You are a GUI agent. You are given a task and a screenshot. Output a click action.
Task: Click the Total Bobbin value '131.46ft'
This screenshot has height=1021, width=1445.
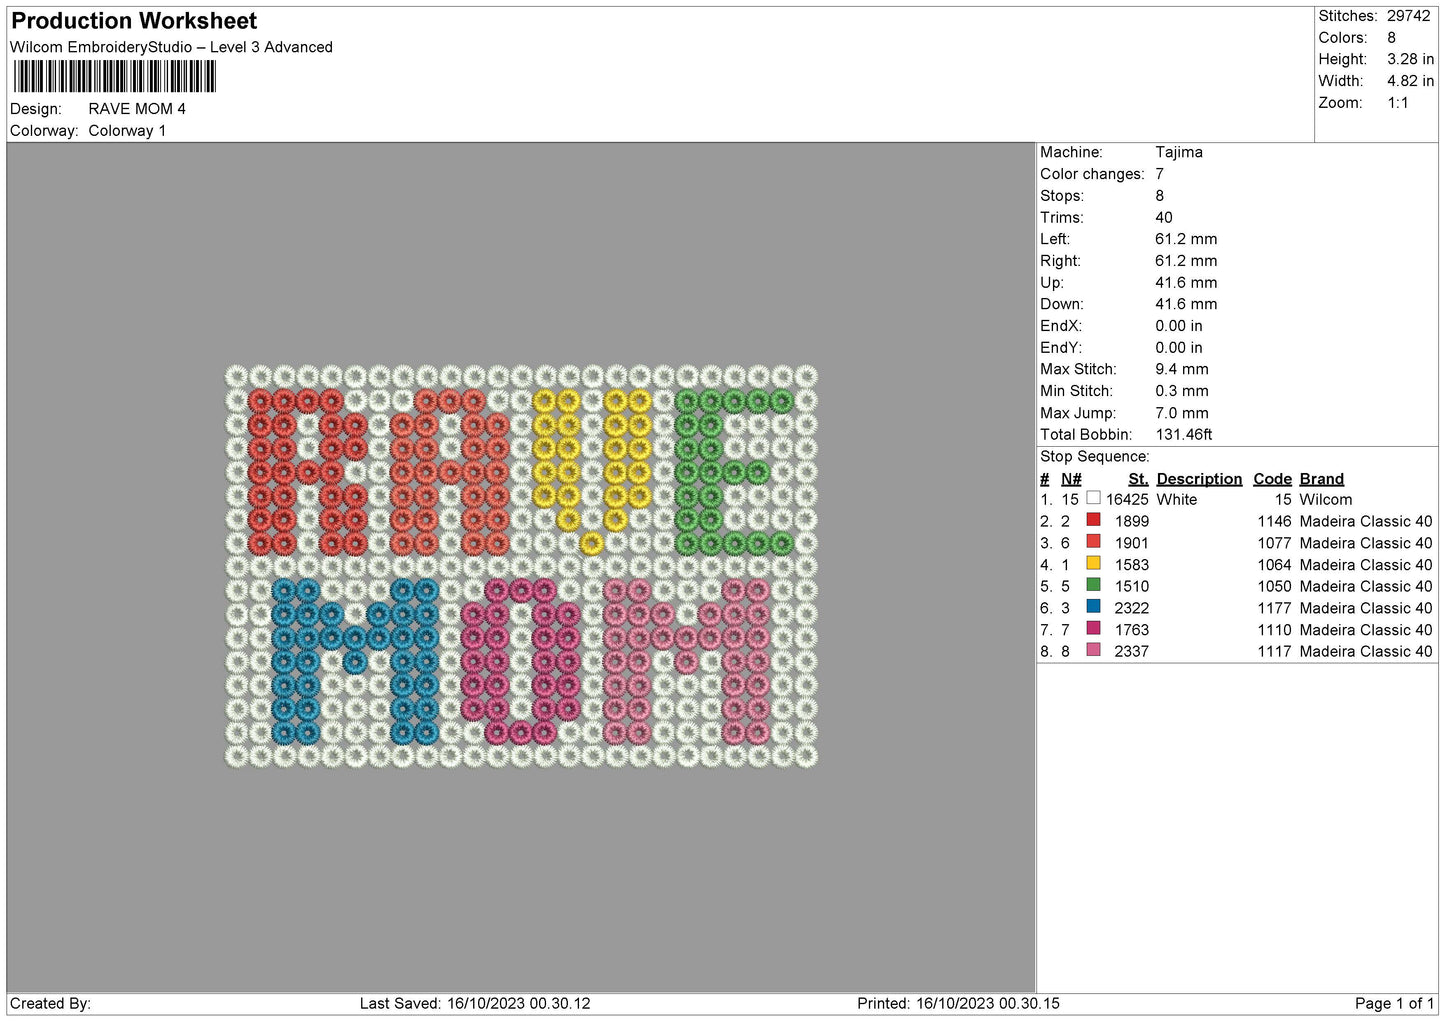[x=1184, y=434]
